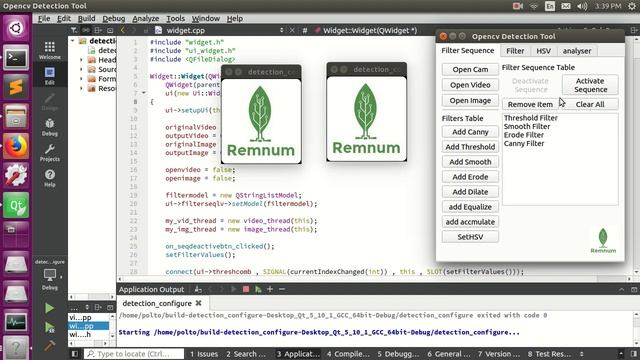Open the Build menu
Viewport: 640px width, 360px height.
87,18
